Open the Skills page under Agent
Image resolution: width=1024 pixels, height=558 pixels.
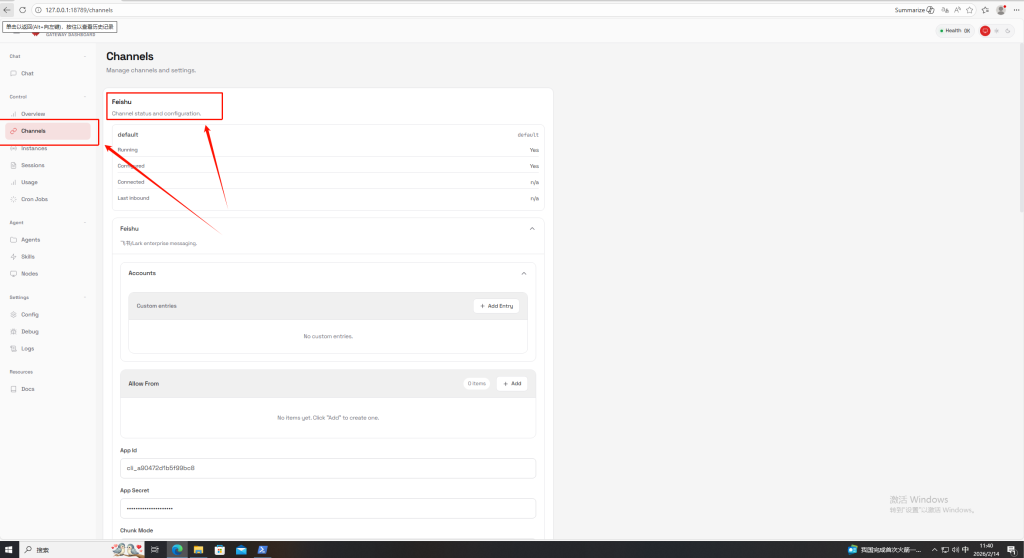coord(27,257)
